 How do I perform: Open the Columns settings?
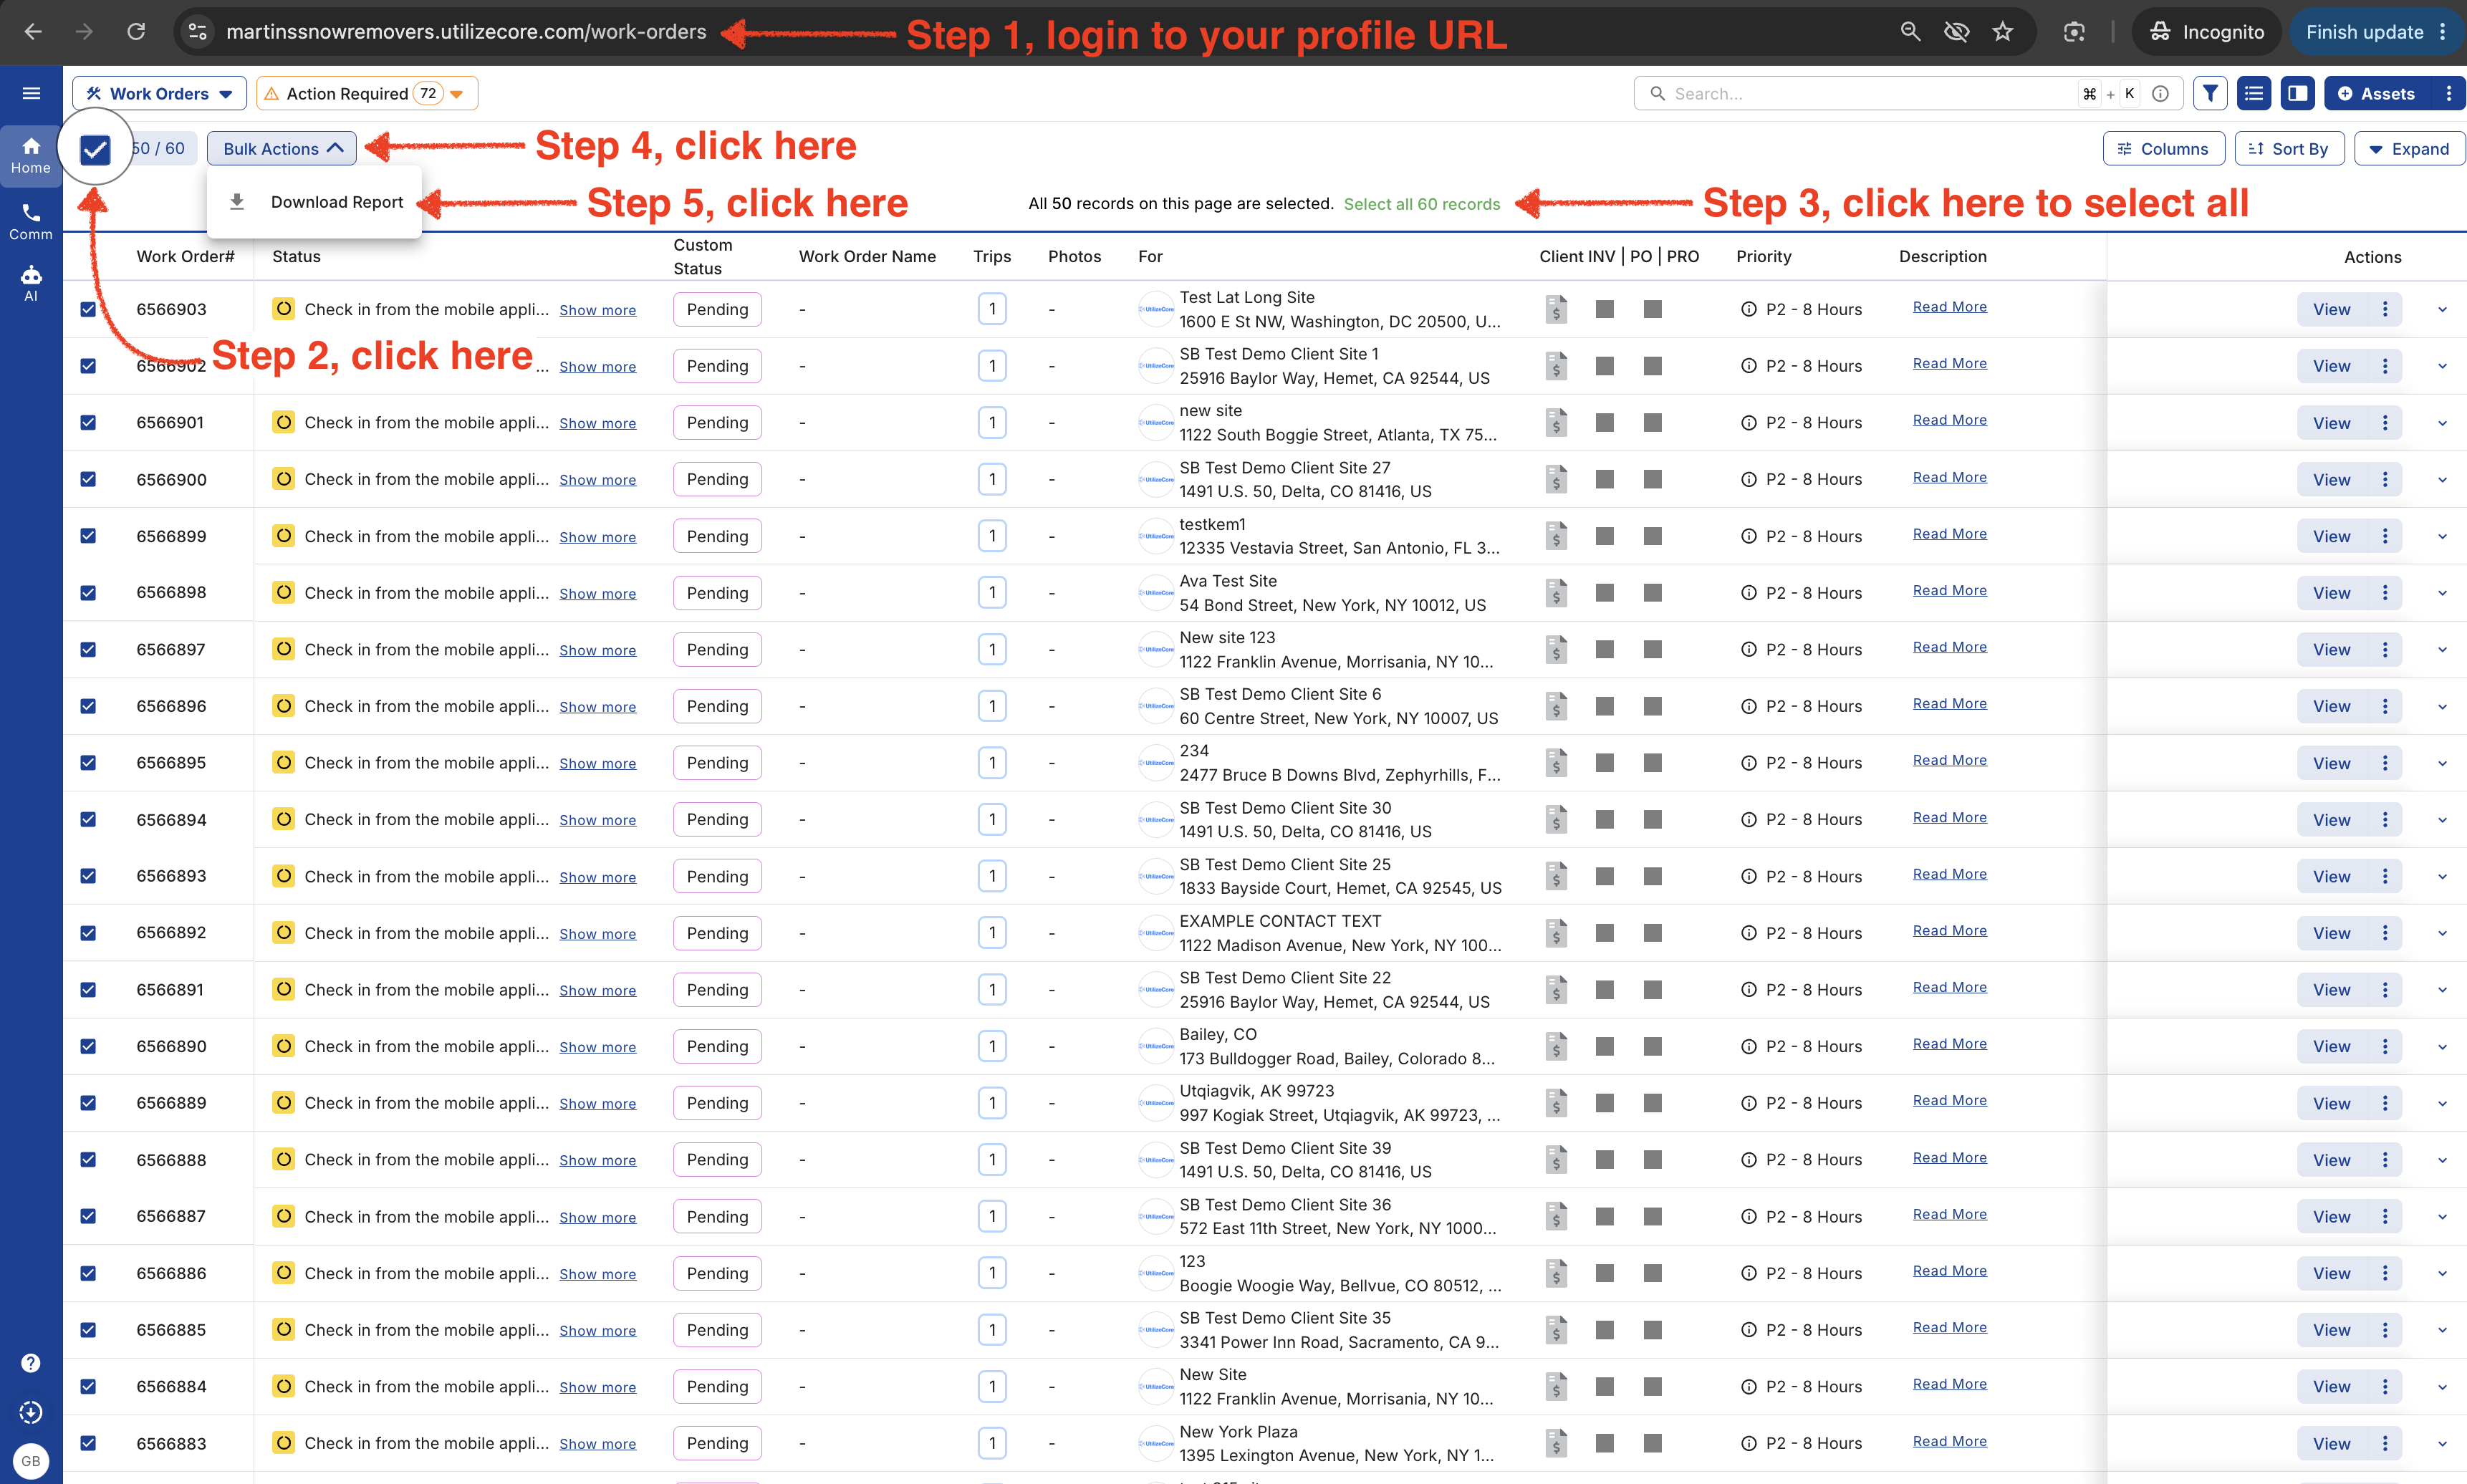(2163, 149)
